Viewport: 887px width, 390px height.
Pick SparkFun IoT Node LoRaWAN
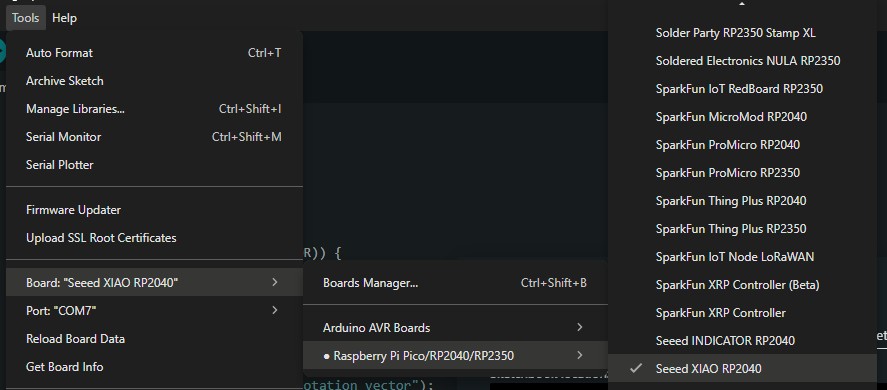click(742, 257)
